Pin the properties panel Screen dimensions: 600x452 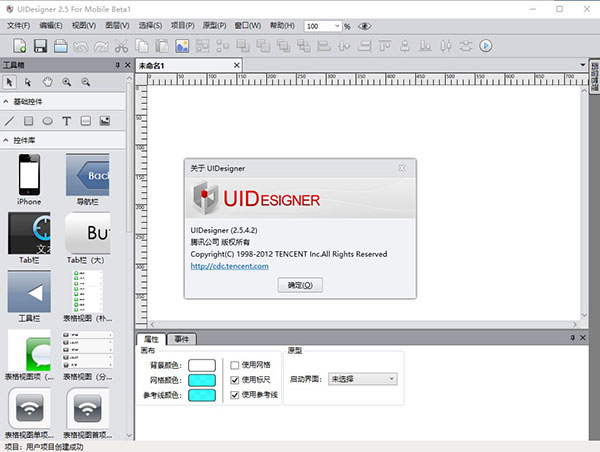coord(572,338)
